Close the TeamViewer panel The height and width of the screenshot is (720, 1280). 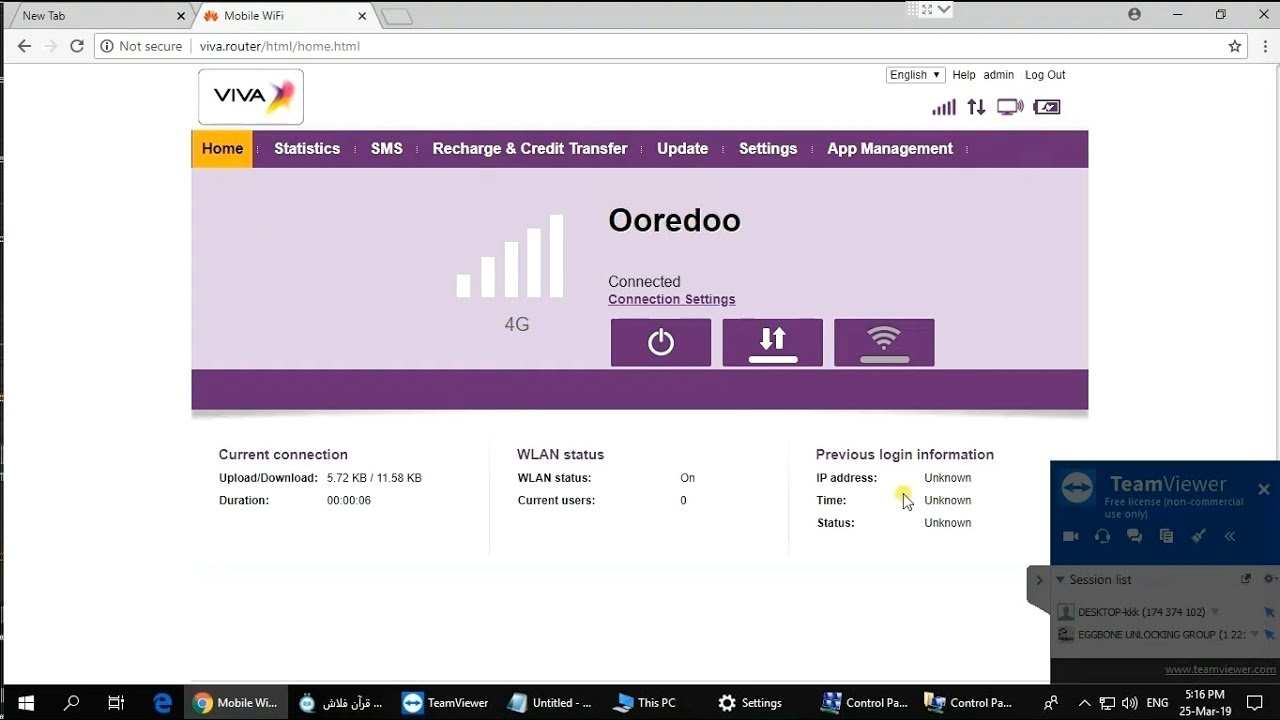click(1263, 489)
